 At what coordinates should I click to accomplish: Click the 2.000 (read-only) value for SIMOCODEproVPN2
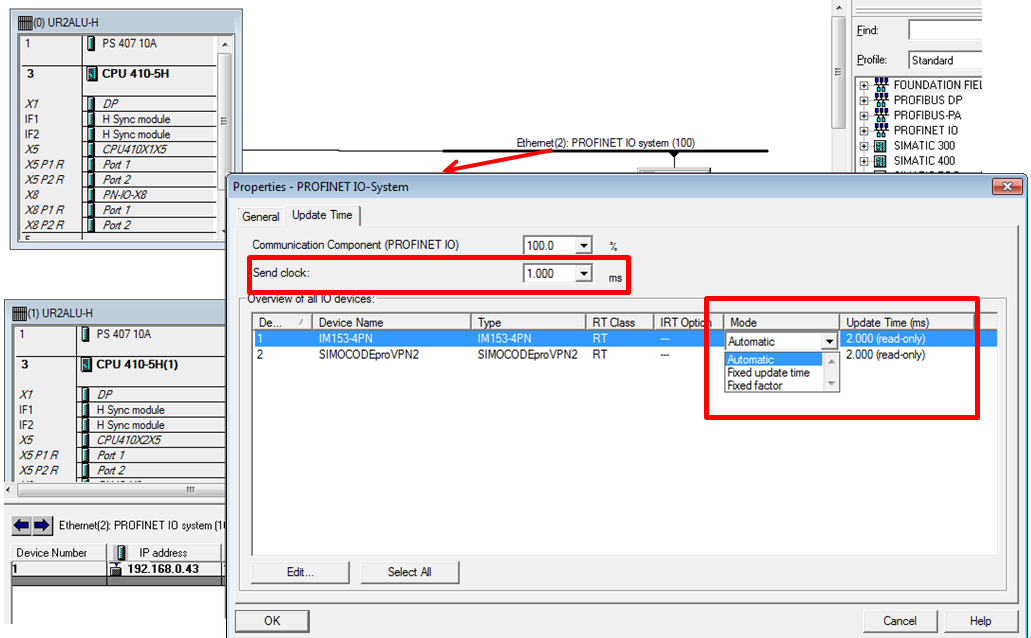click(x=885, y=355)
